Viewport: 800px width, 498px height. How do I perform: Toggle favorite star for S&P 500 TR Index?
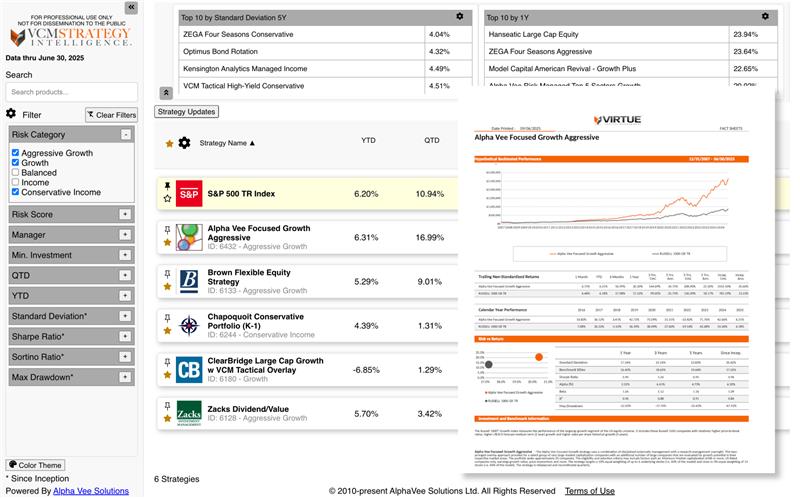click(167, 199)
